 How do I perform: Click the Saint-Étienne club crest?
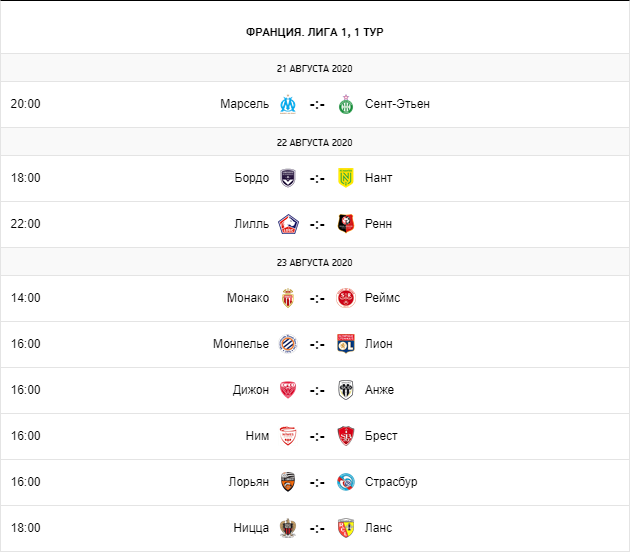[346, 104]
